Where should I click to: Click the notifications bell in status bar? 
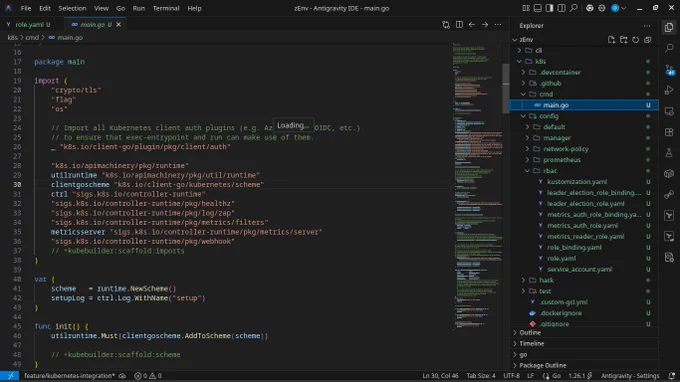tap(672, 376)
